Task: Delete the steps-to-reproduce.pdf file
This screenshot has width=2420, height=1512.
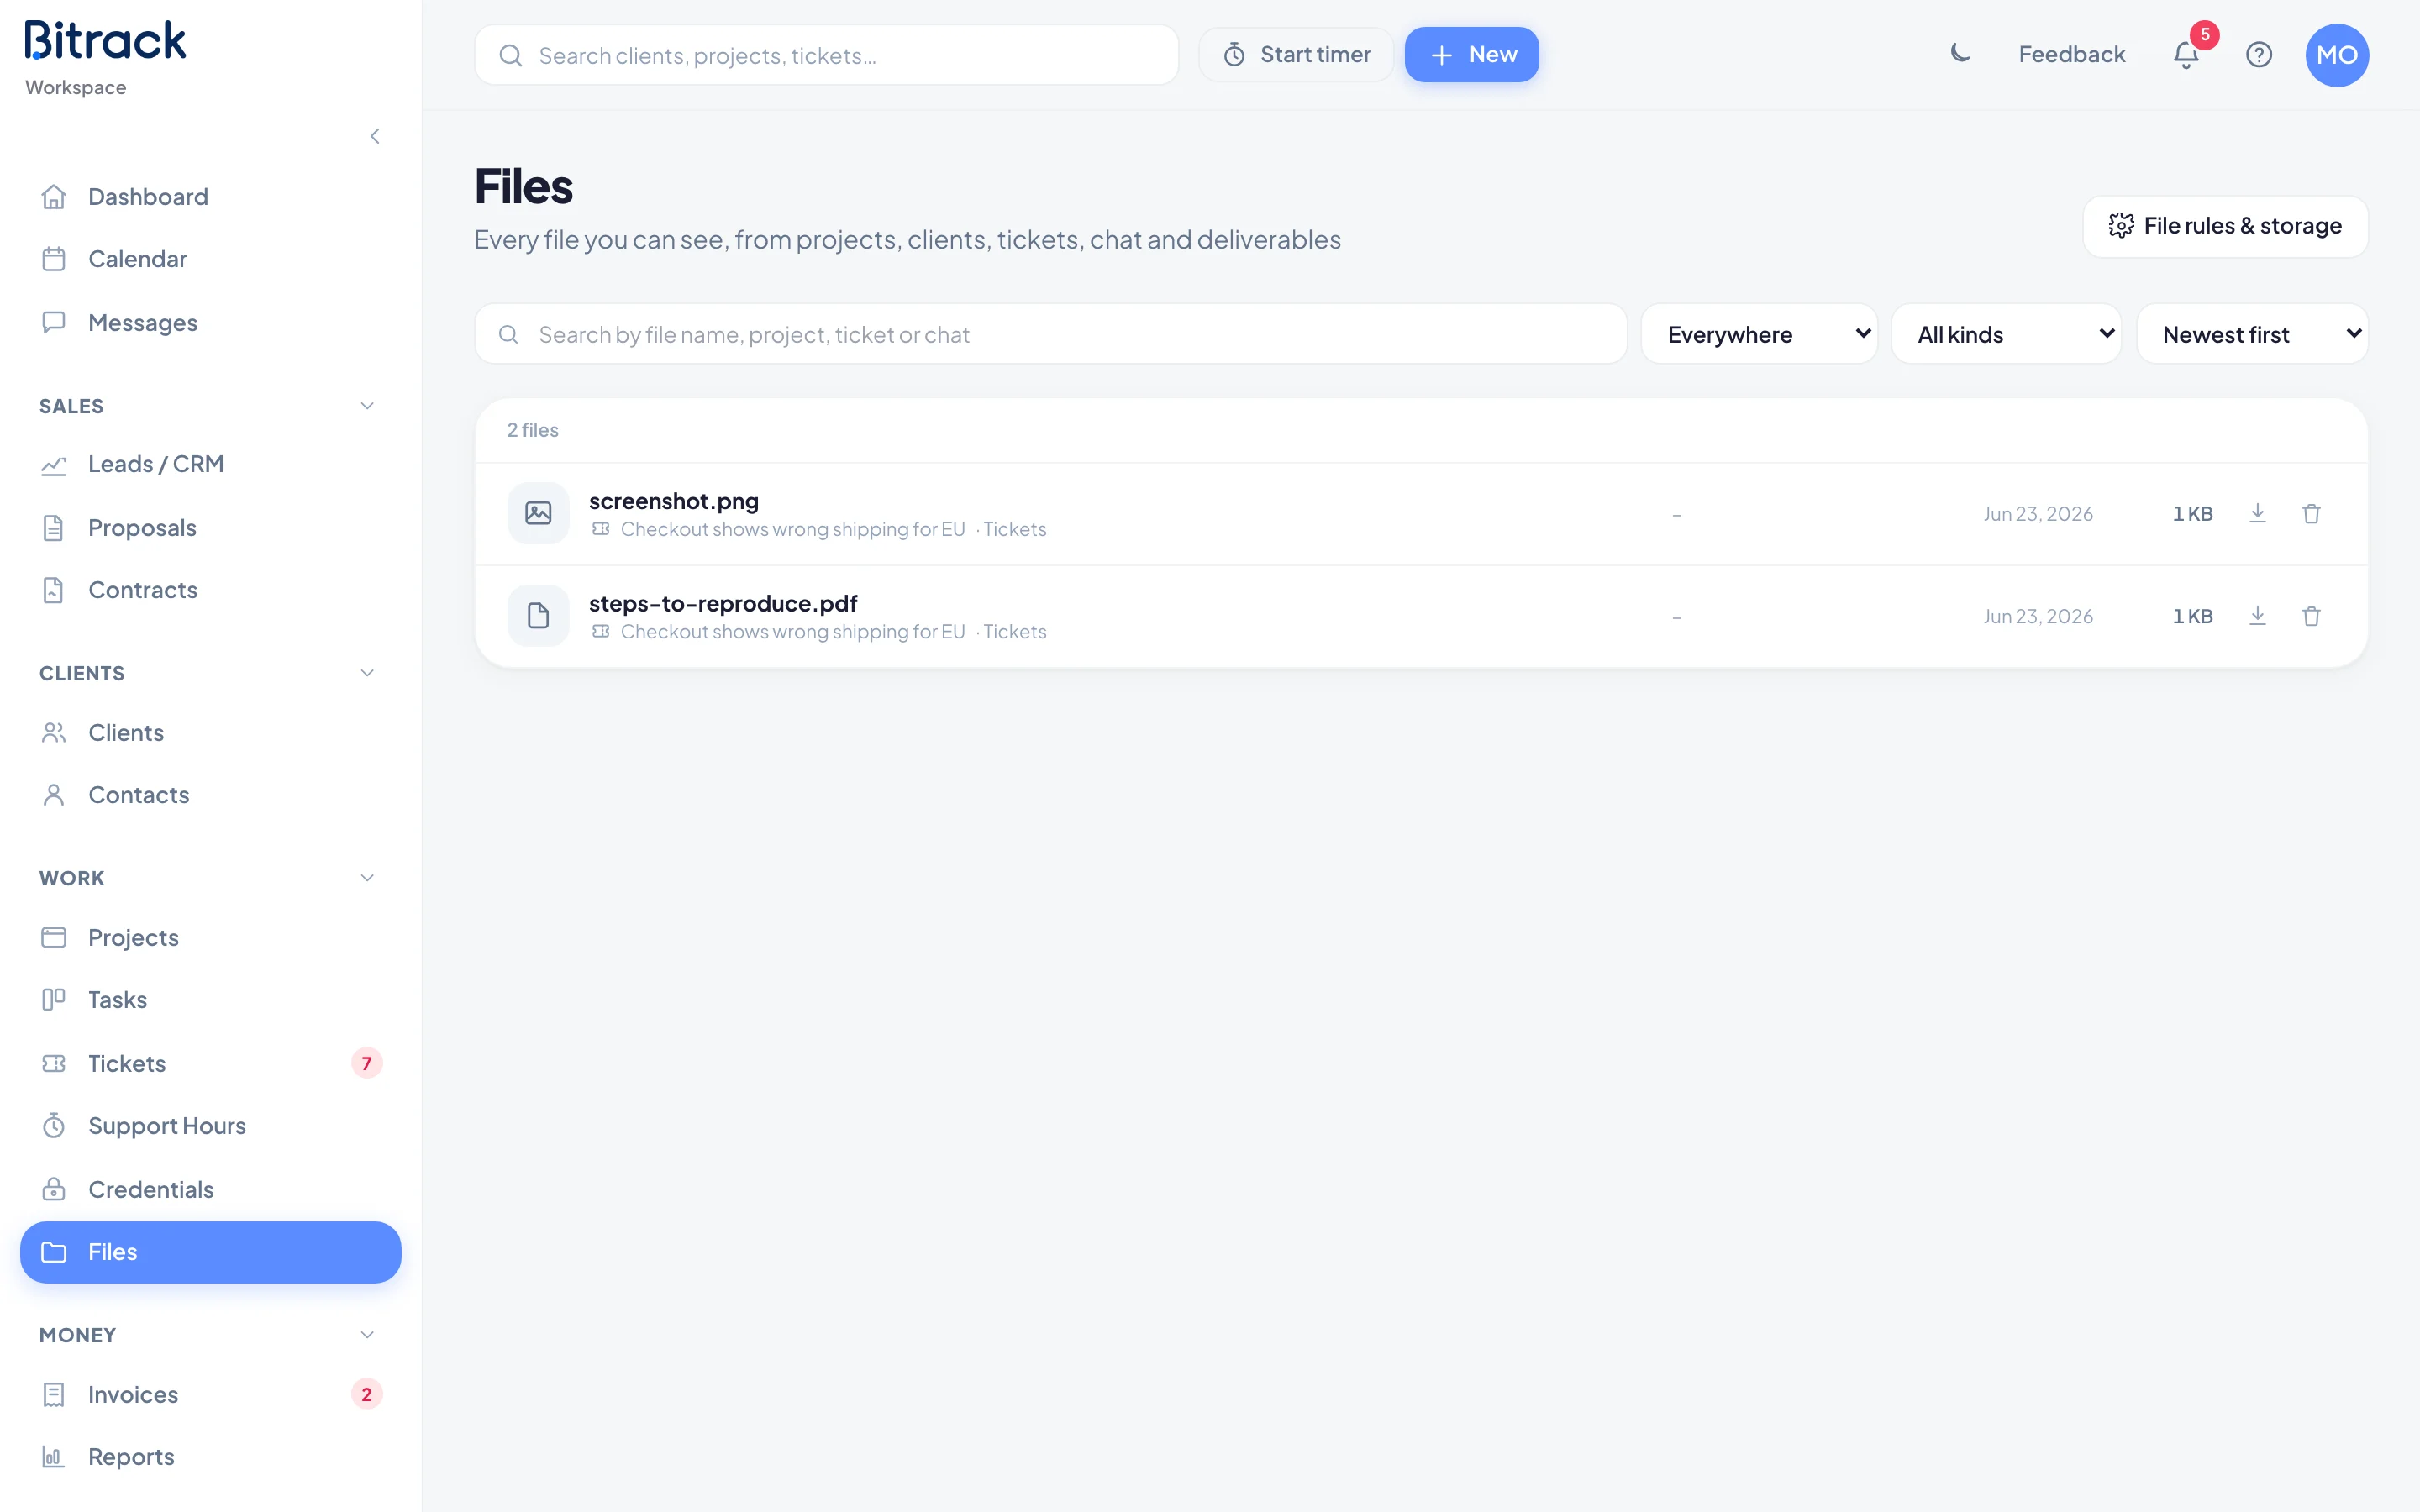Action: point(2311,616)
